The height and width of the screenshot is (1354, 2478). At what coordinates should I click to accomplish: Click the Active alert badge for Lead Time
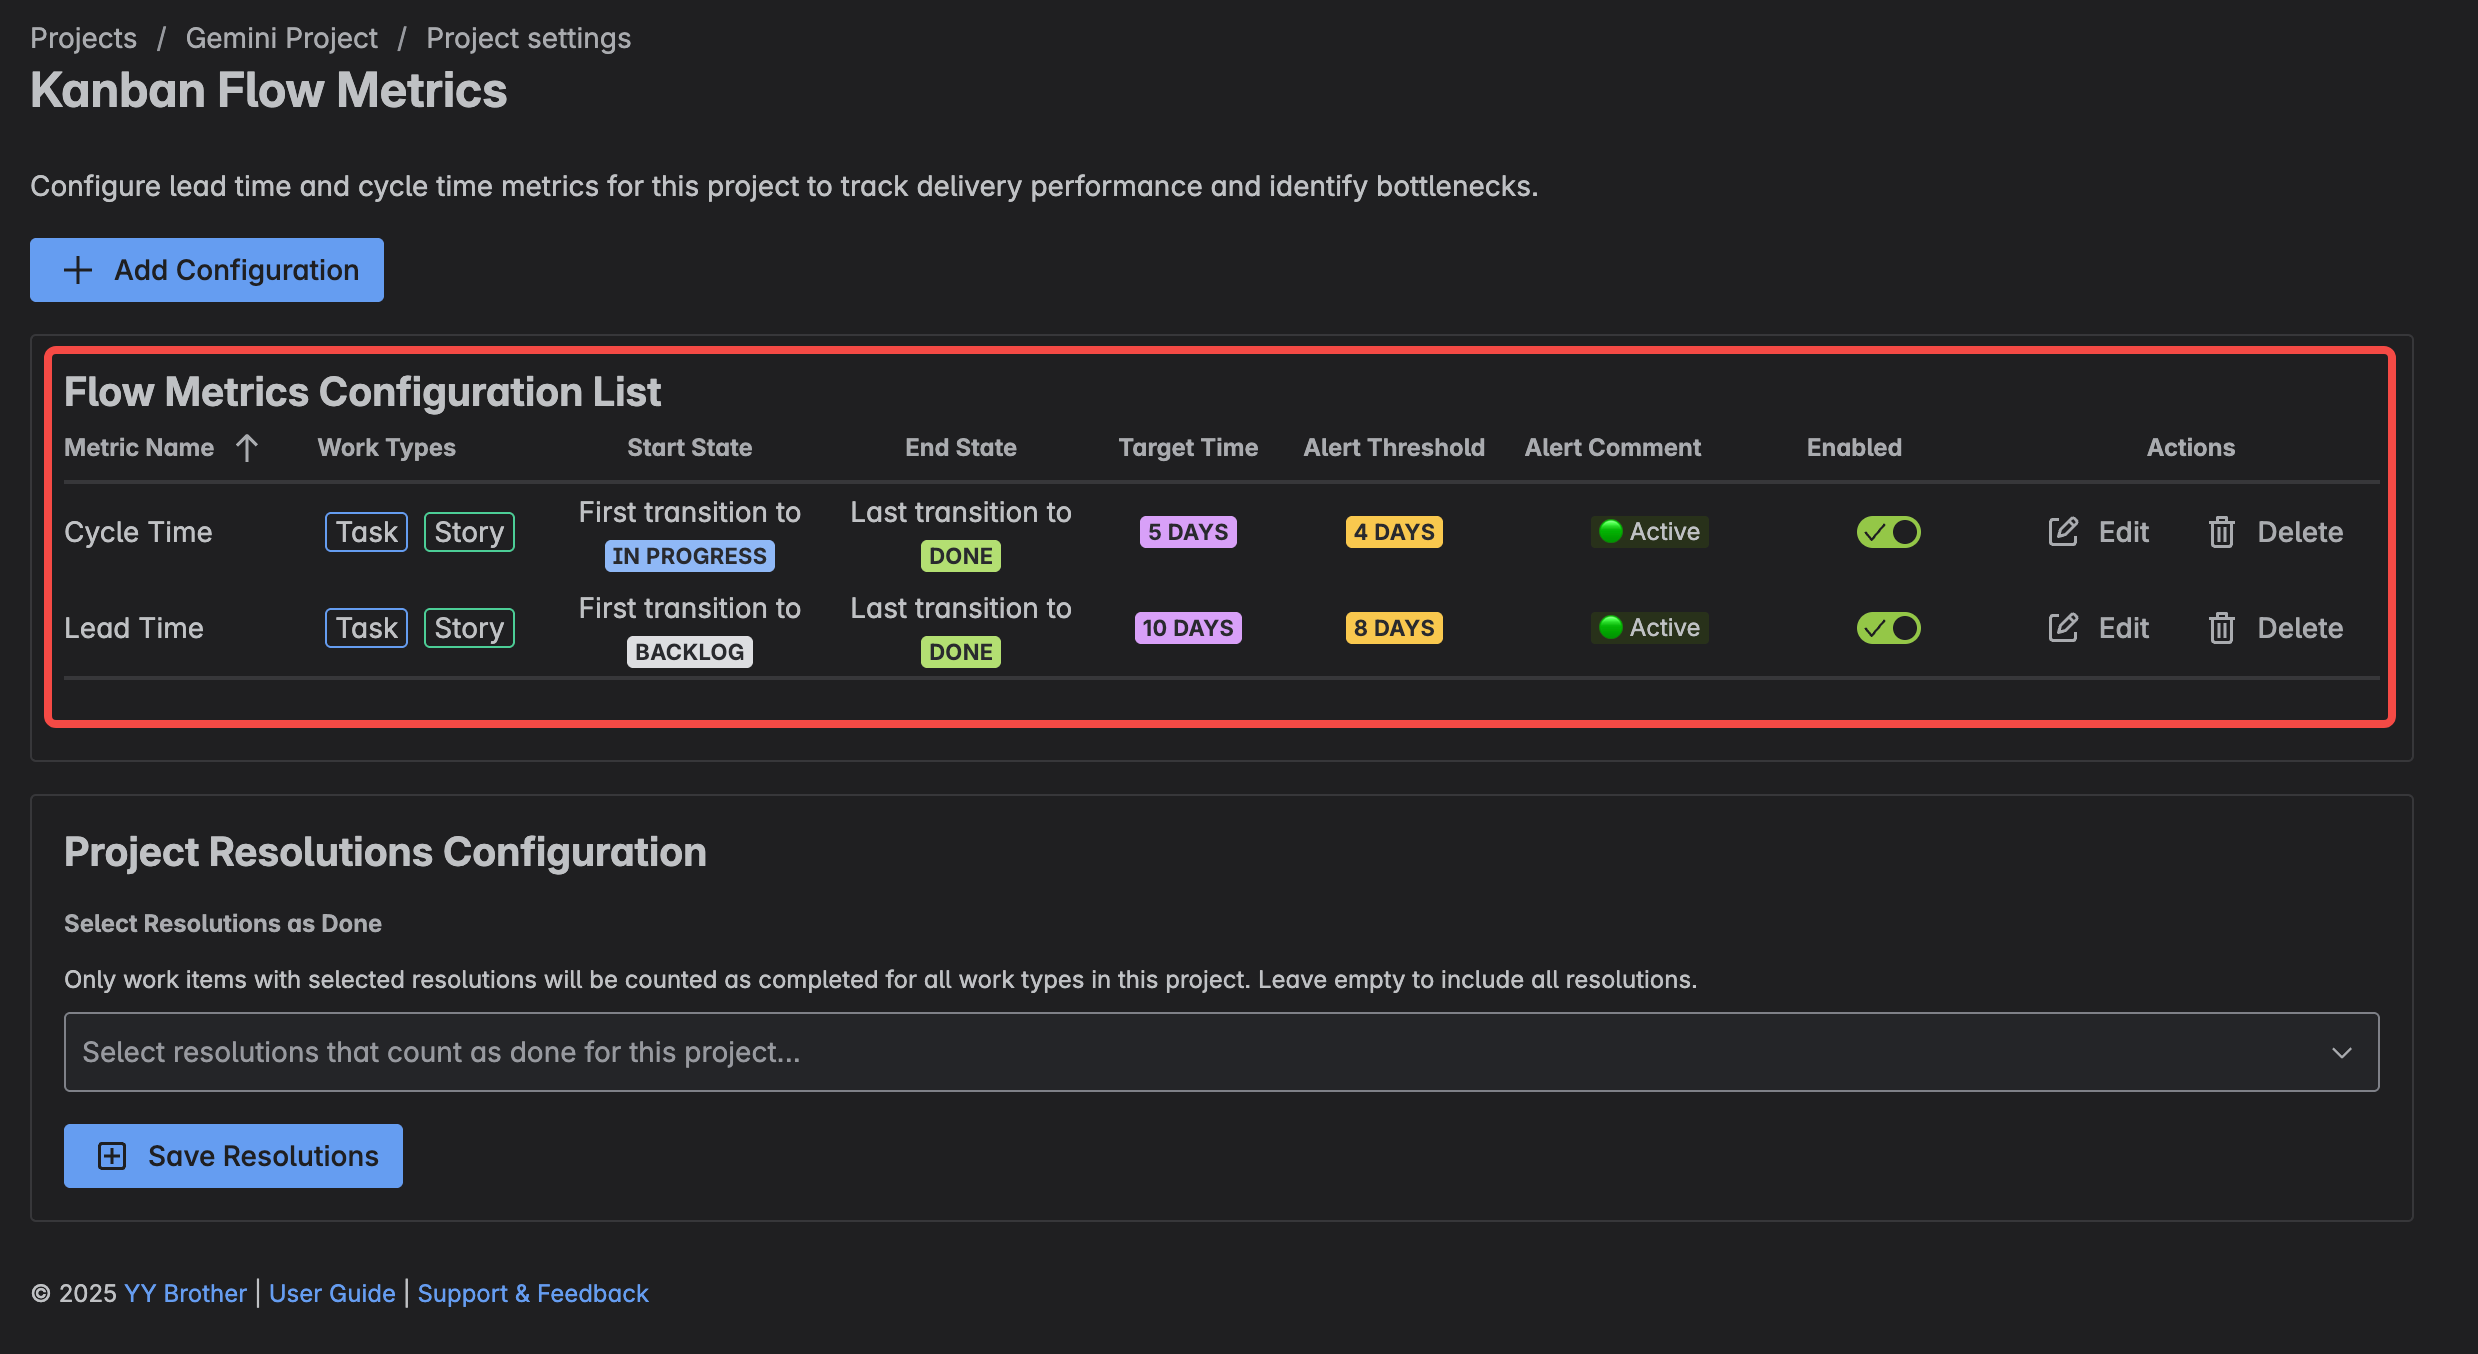[x=1649, y=627]
